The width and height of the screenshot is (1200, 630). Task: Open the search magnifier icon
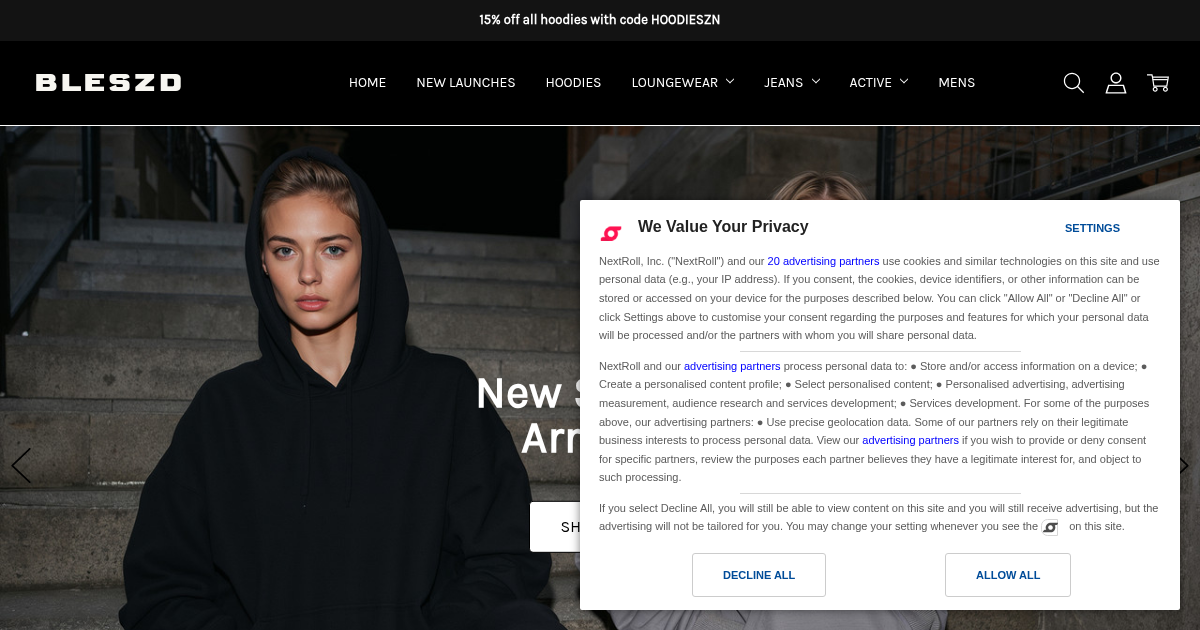pos(1073,83)
